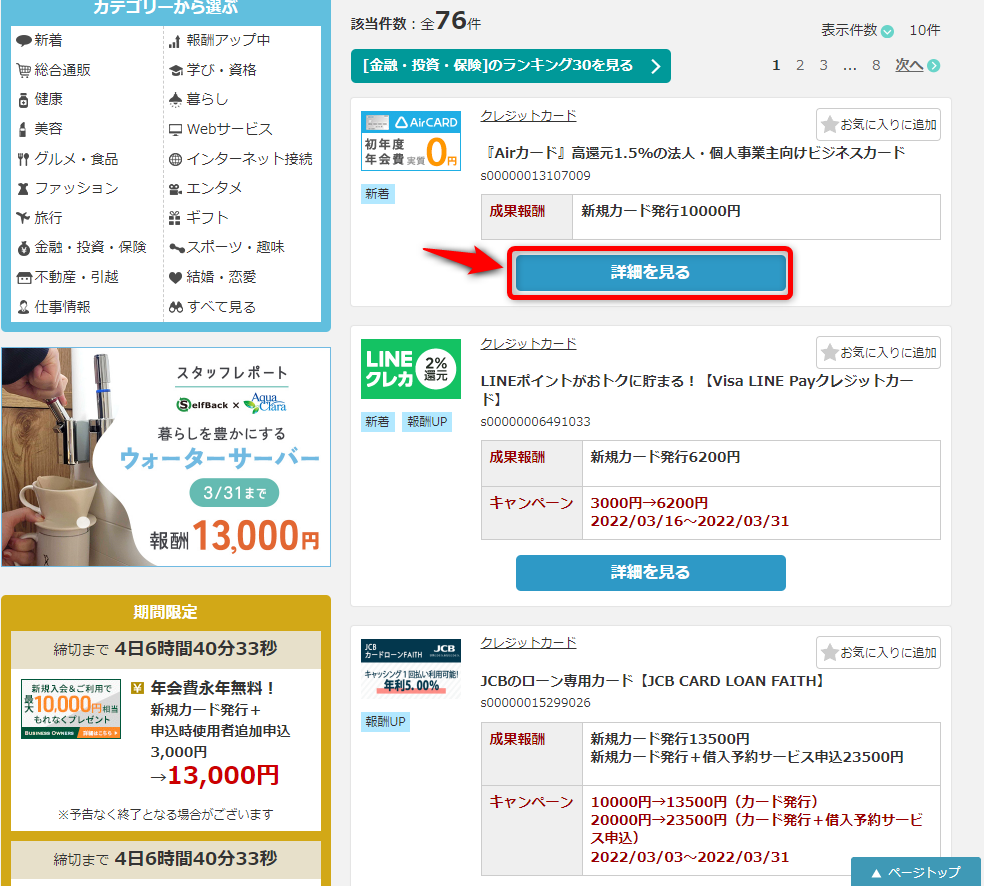Click the 金融・投資・保険 money bag icon

[x=24, y=248]
